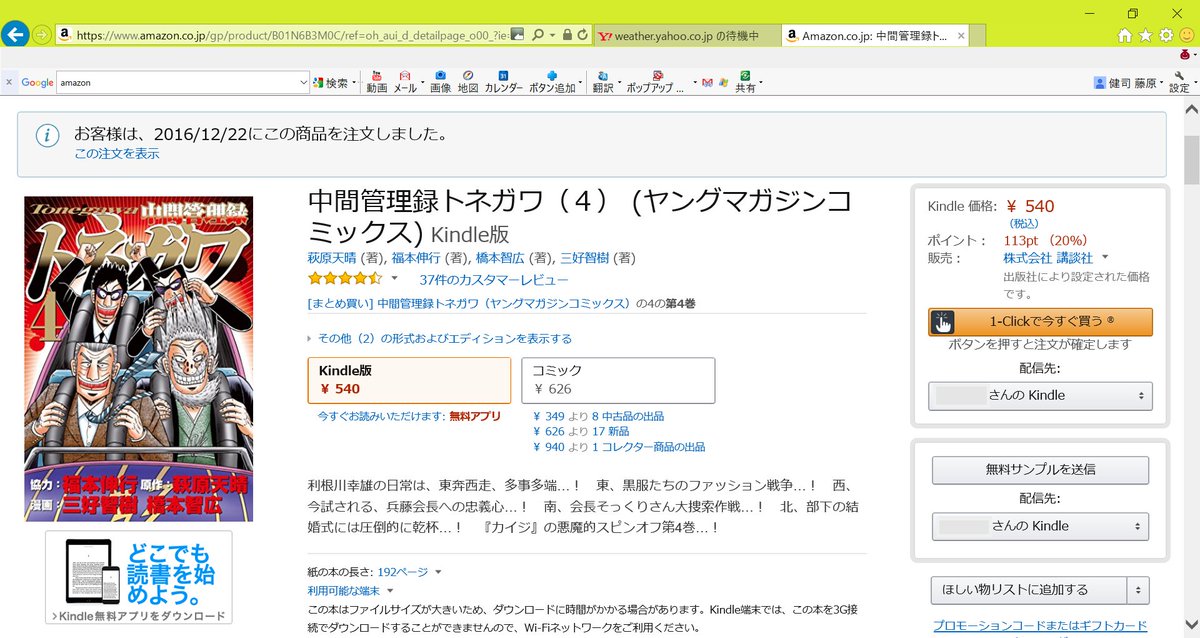The width and height of the screenshot is (1200, 638).
Task: Open author 萩原天晴 link
Action: (x=333, y=258)
